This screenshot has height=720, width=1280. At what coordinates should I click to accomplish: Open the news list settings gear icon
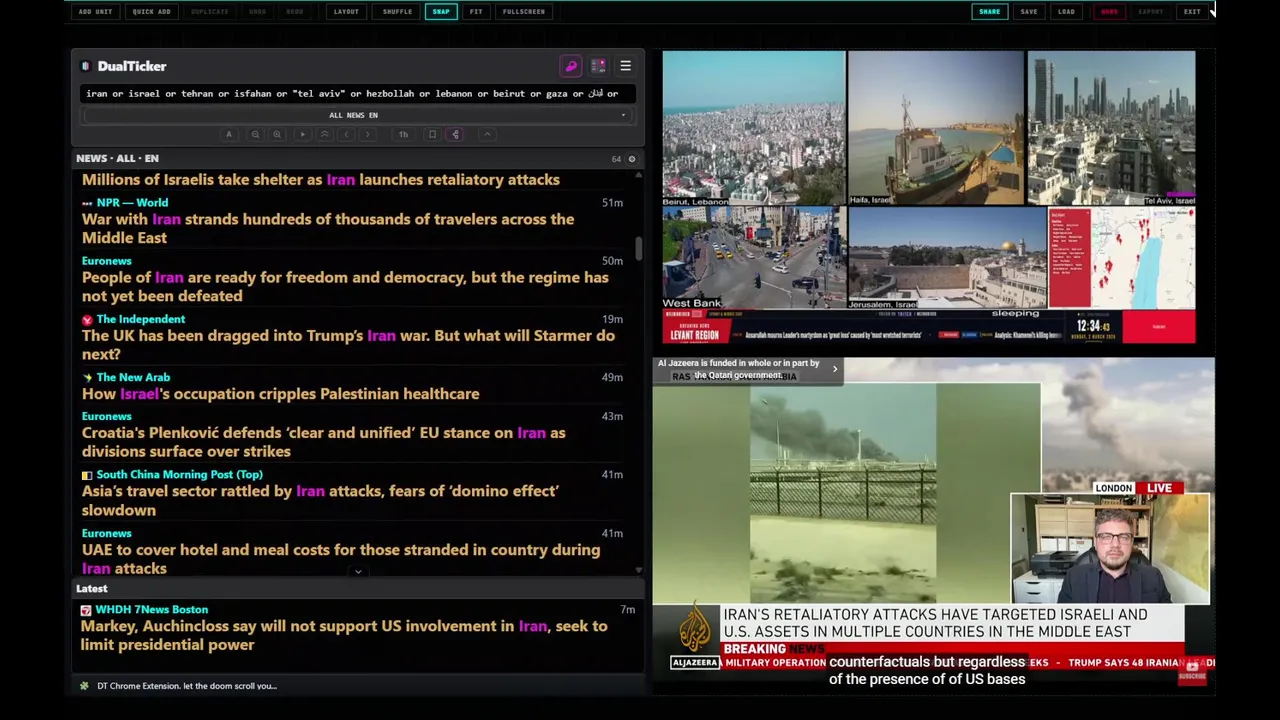[631, 159]
